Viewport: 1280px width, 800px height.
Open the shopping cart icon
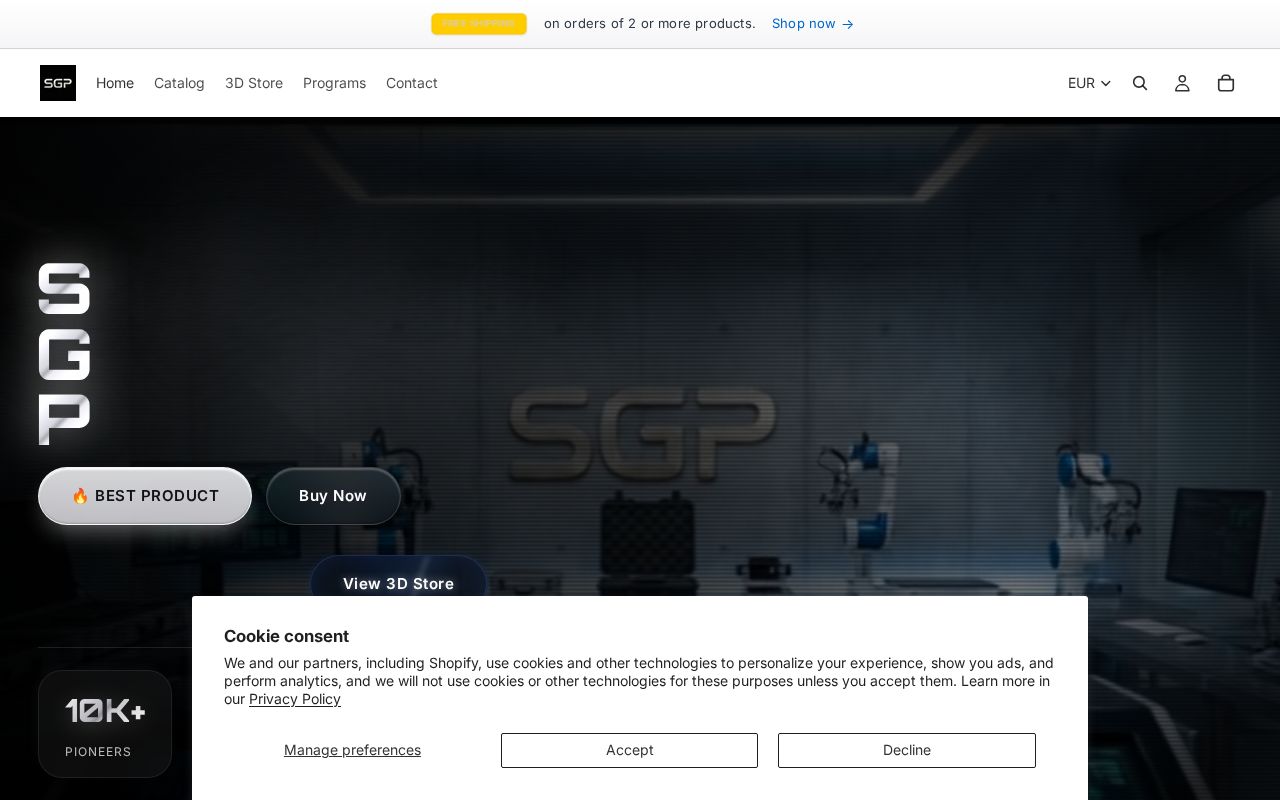1226,83
